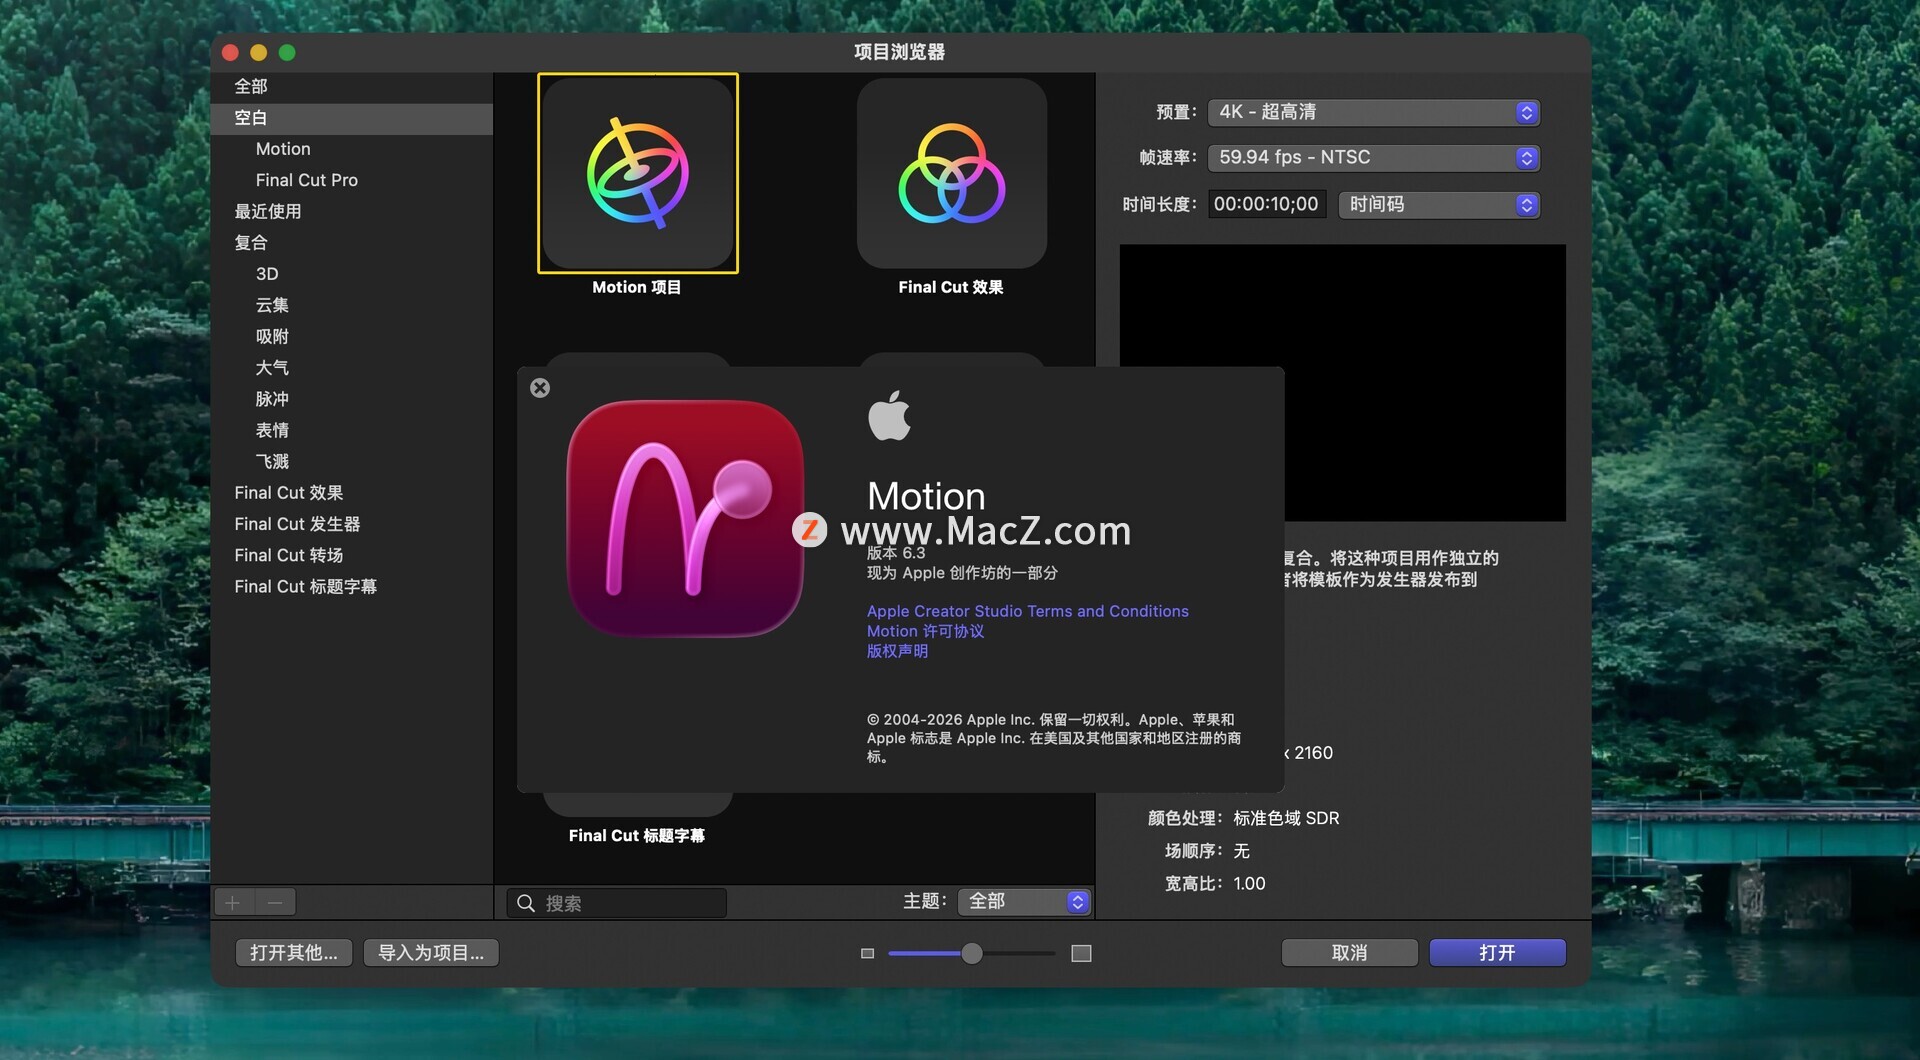
Task: Click the search magnifier icon
Action: pos(526,903)
